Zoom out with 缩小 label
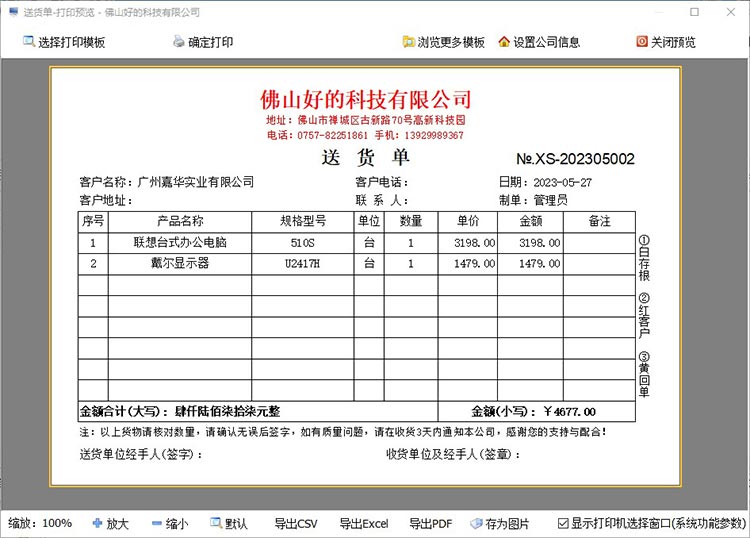Image resolution: width=750 pixels, height=538 pixels. pos(177,524)
